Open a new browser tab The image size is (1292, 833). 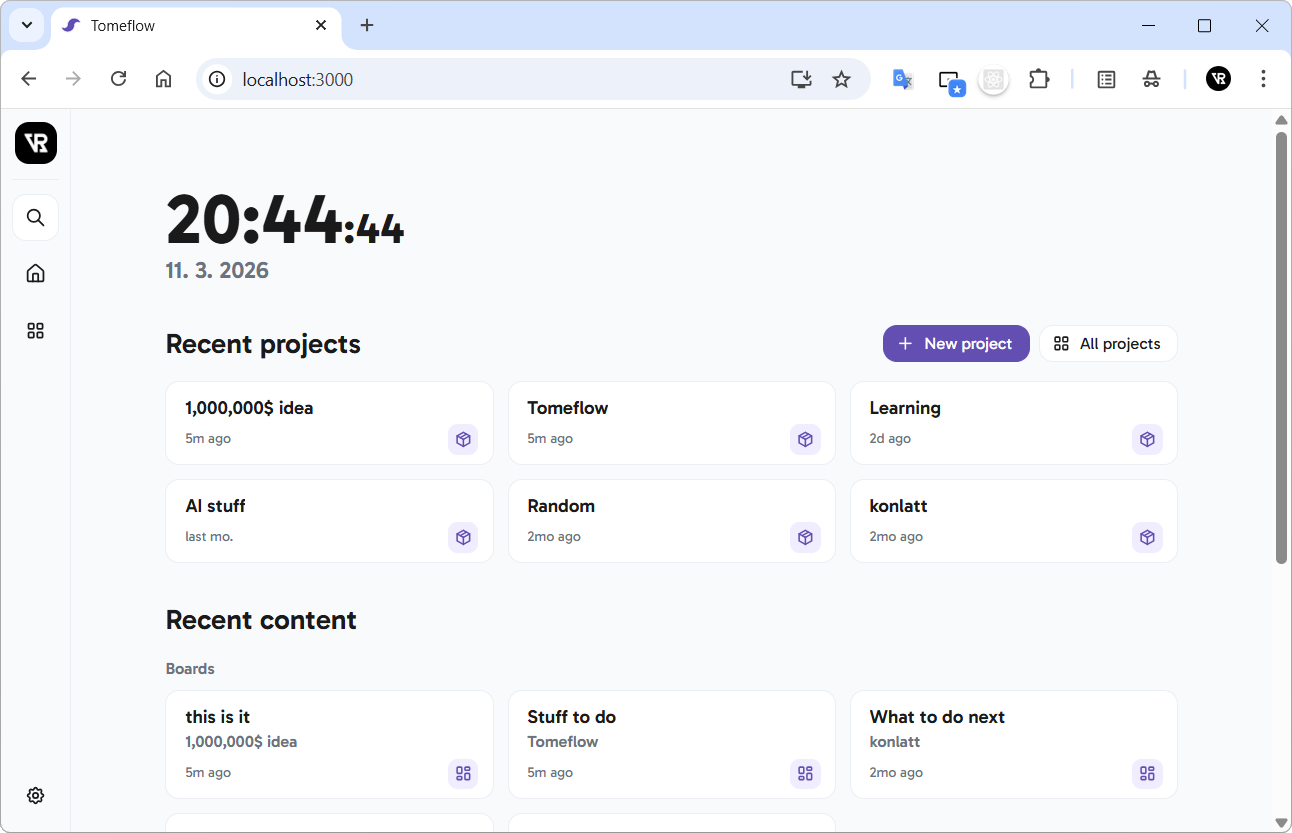click(x=367, y=26)
